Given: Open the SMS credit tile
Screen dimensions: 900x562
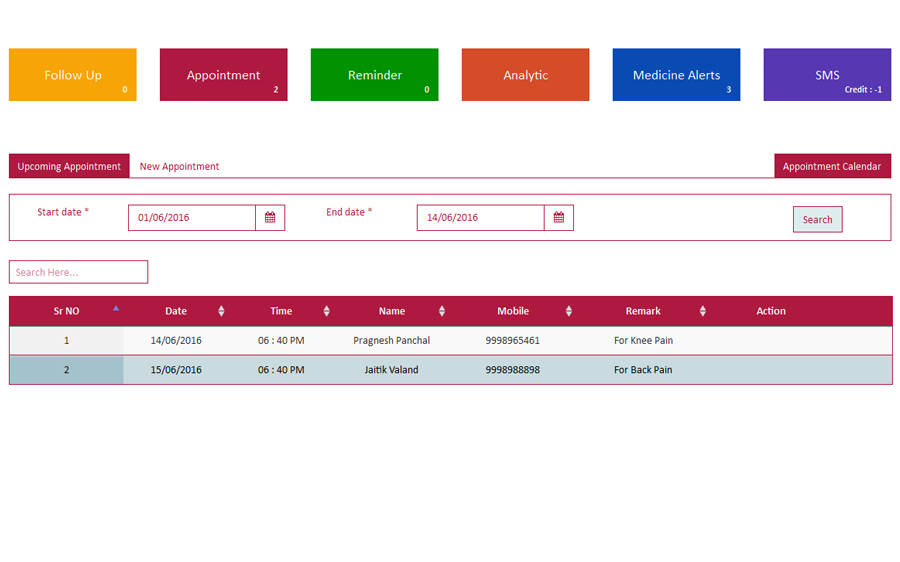Looking at the screenshot, I should pos(827,75).
